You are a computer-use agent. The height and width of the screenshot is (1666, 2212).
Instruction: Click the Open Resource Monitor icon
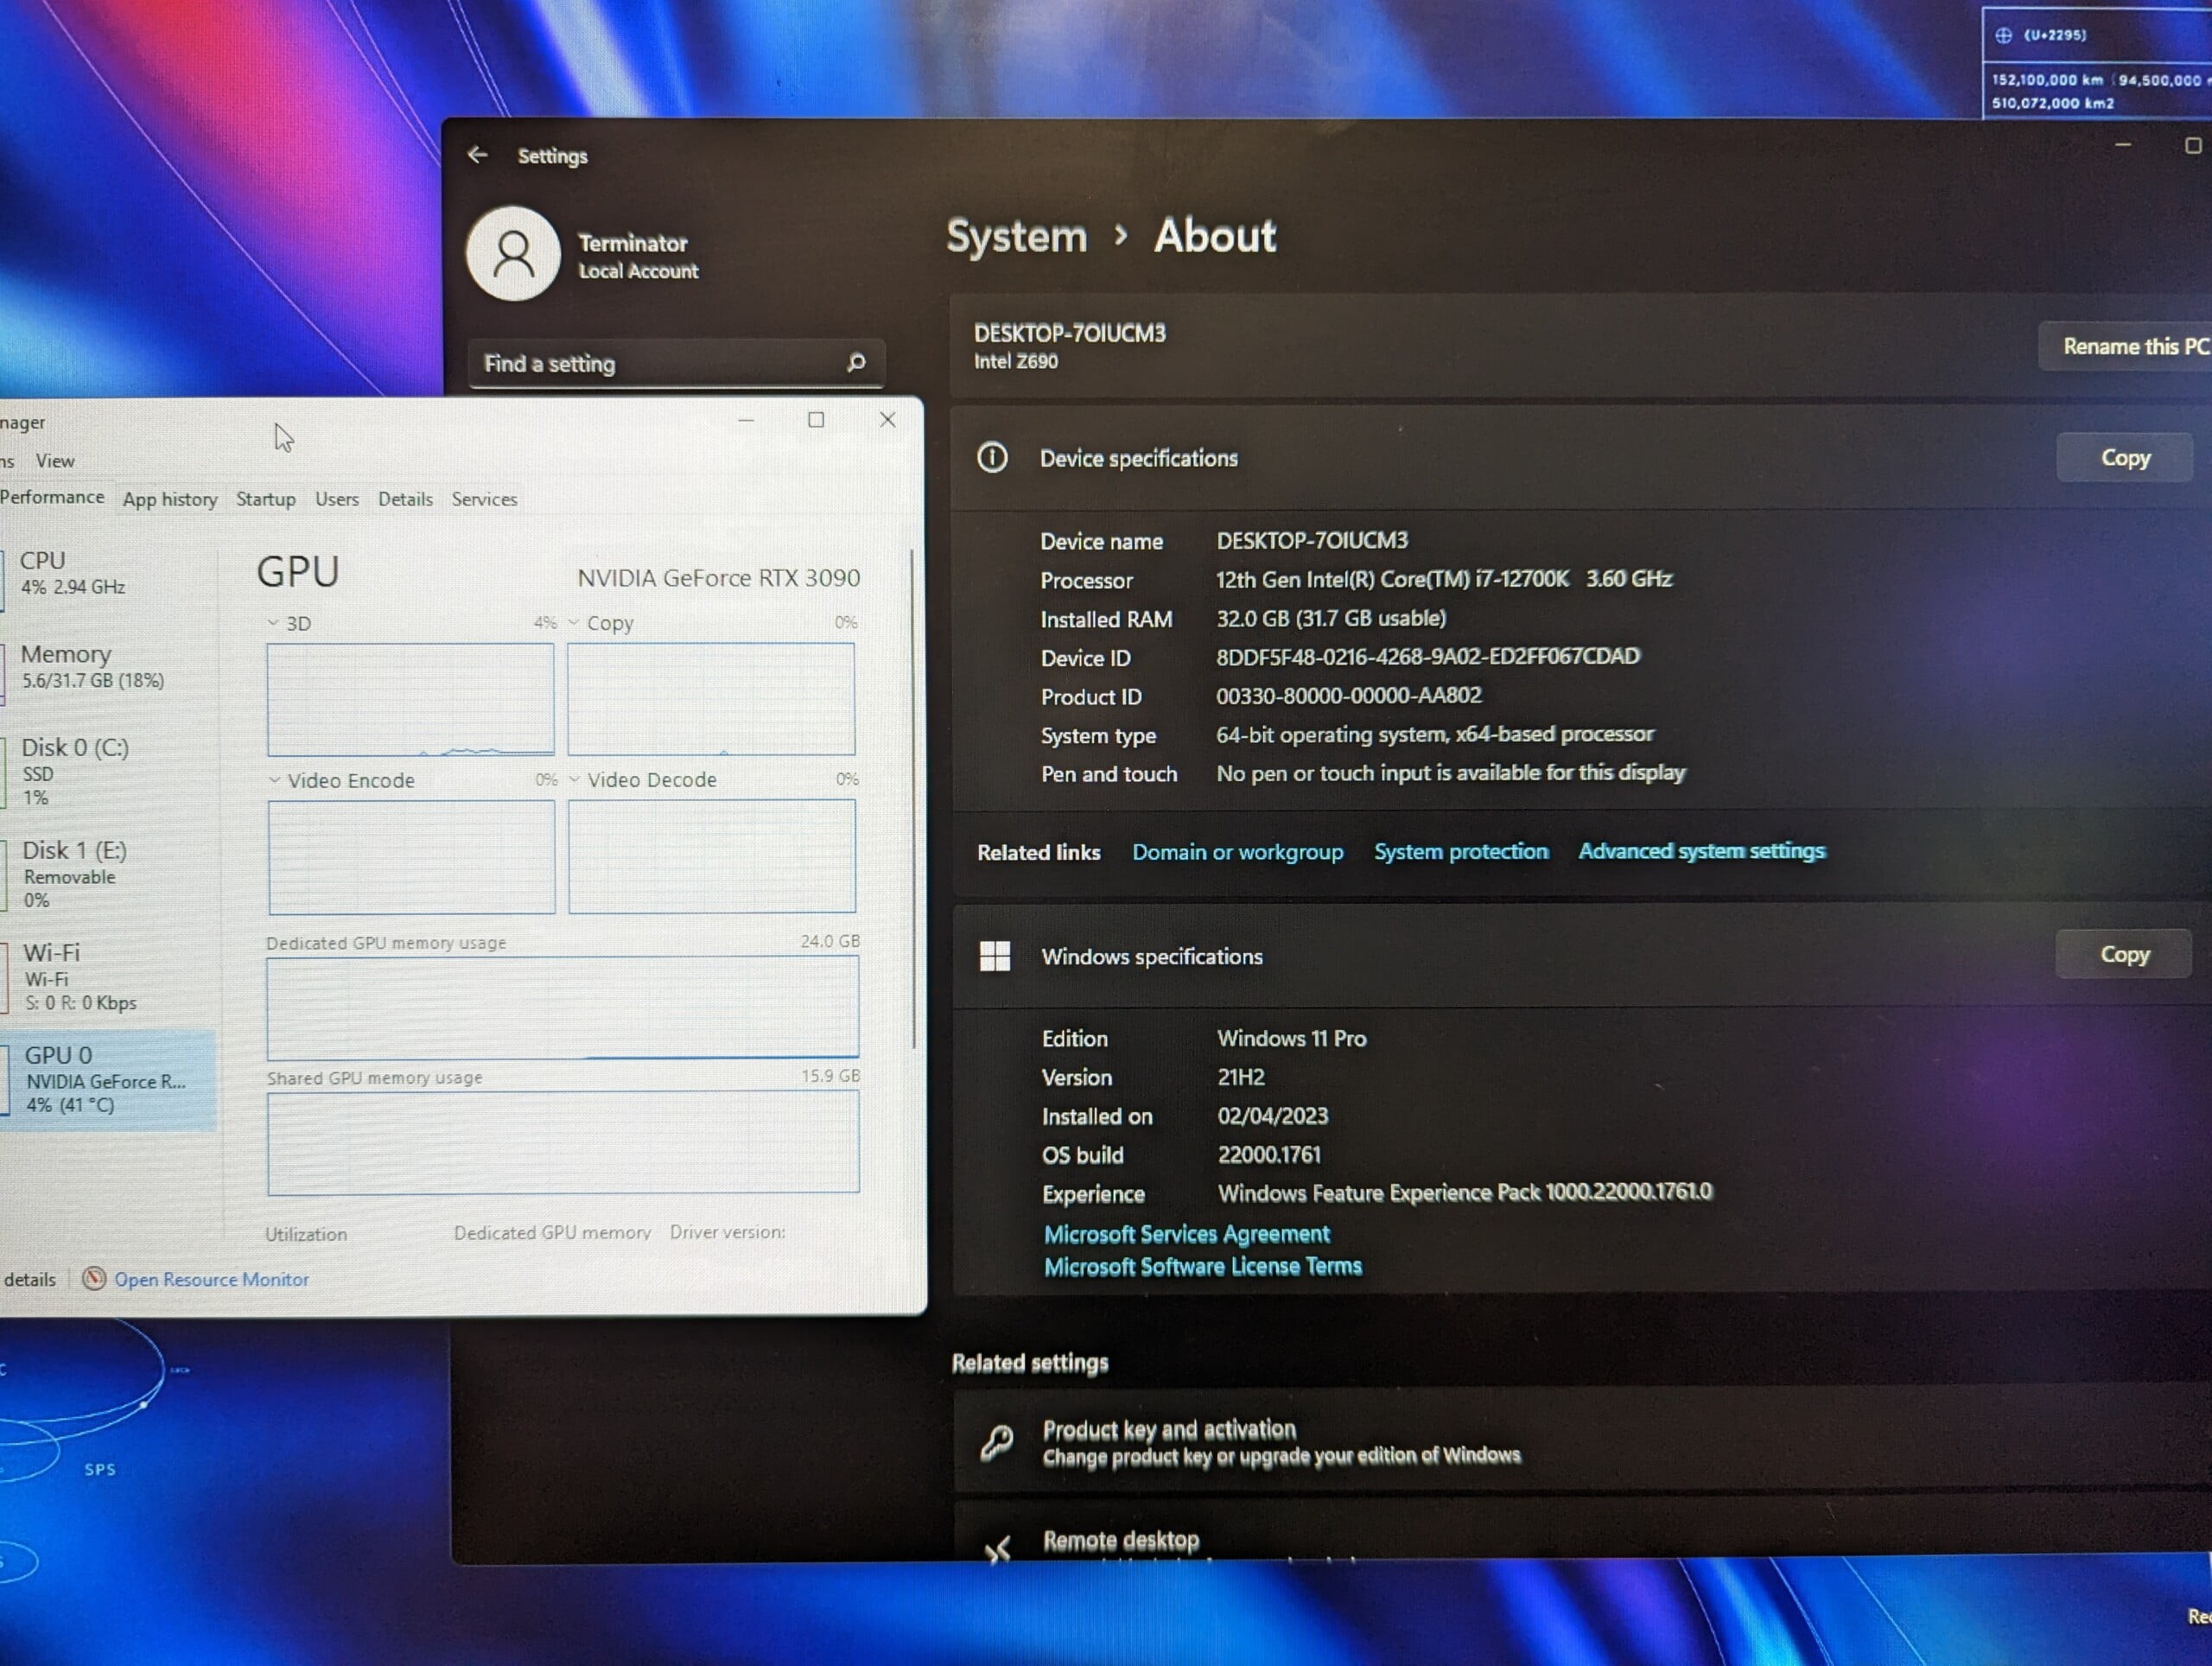[x=94, y=1279]
